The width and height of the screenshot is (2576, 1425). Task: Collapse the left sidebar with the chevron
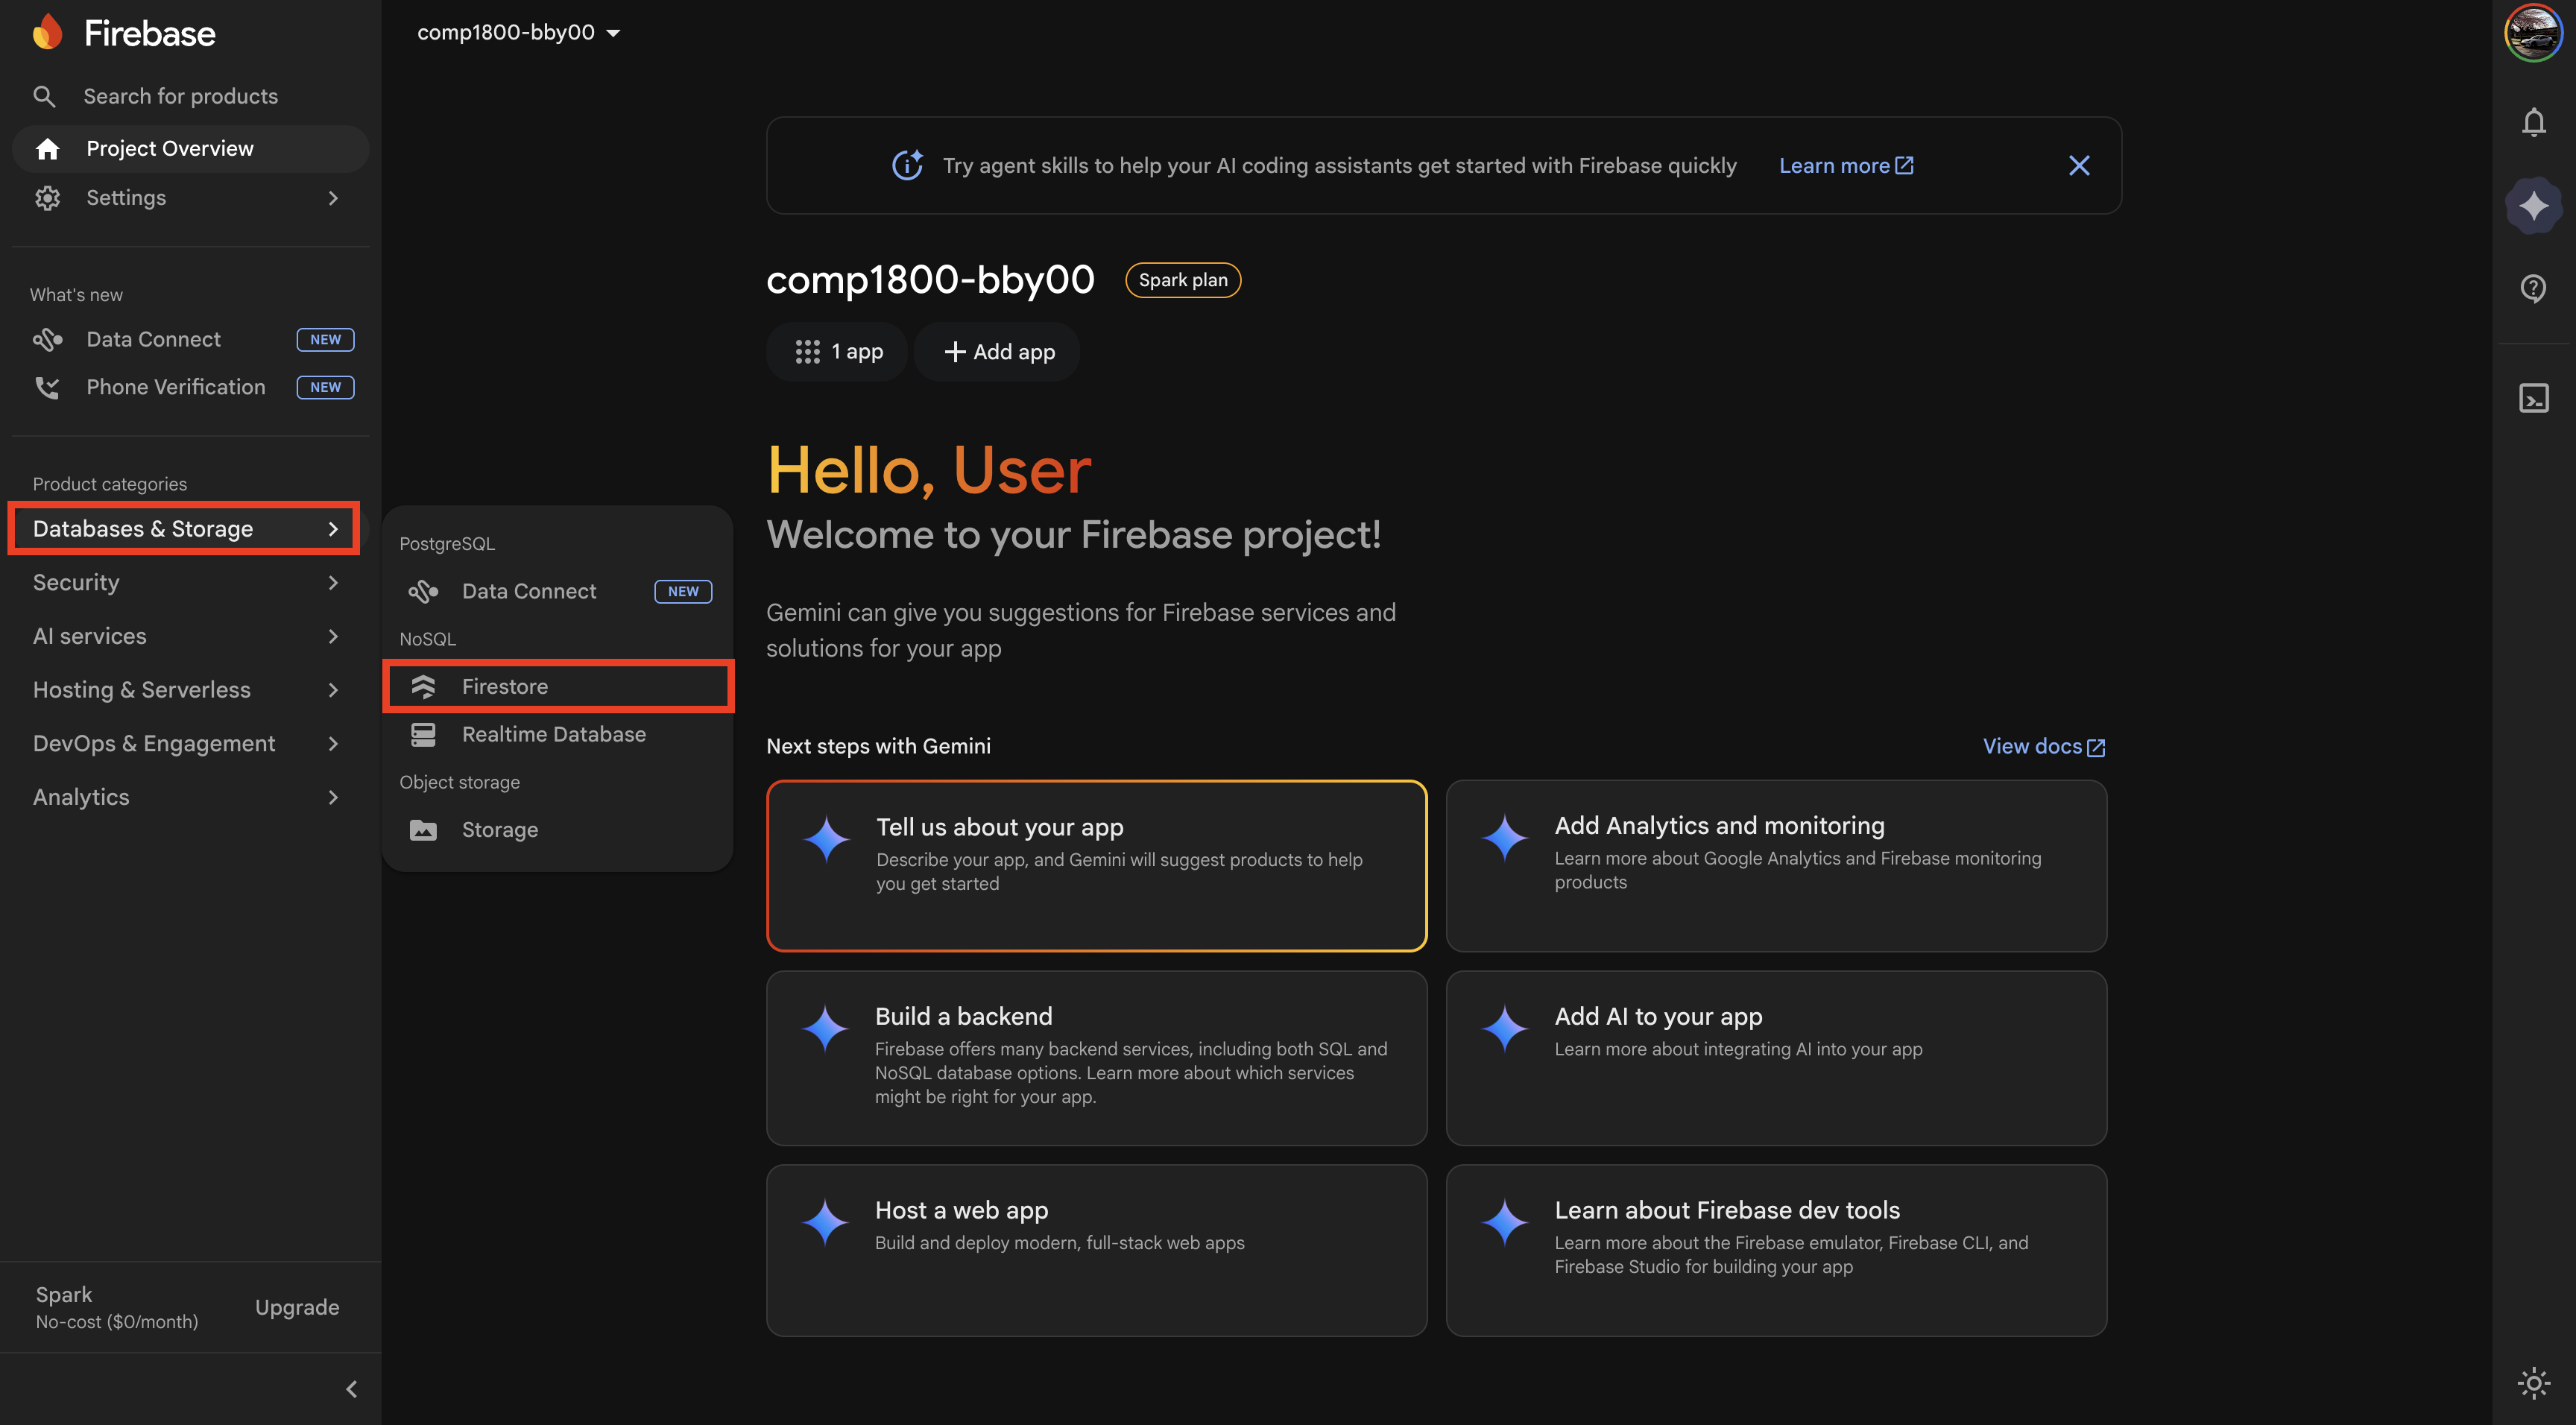click(350, 1389)
